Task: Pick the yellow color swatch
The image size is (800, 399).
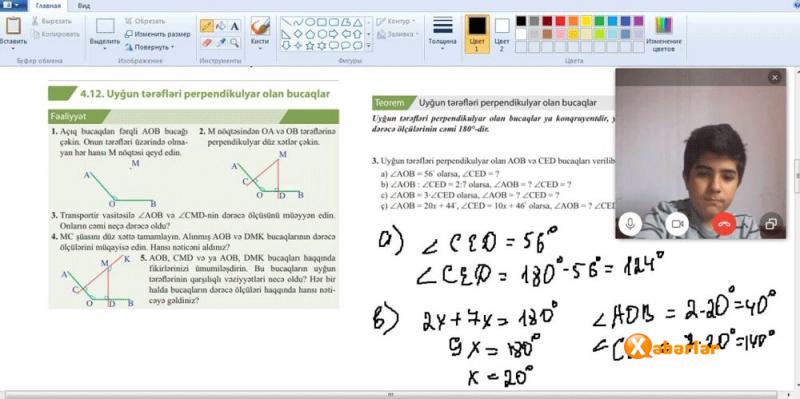Action: point(586,21)
